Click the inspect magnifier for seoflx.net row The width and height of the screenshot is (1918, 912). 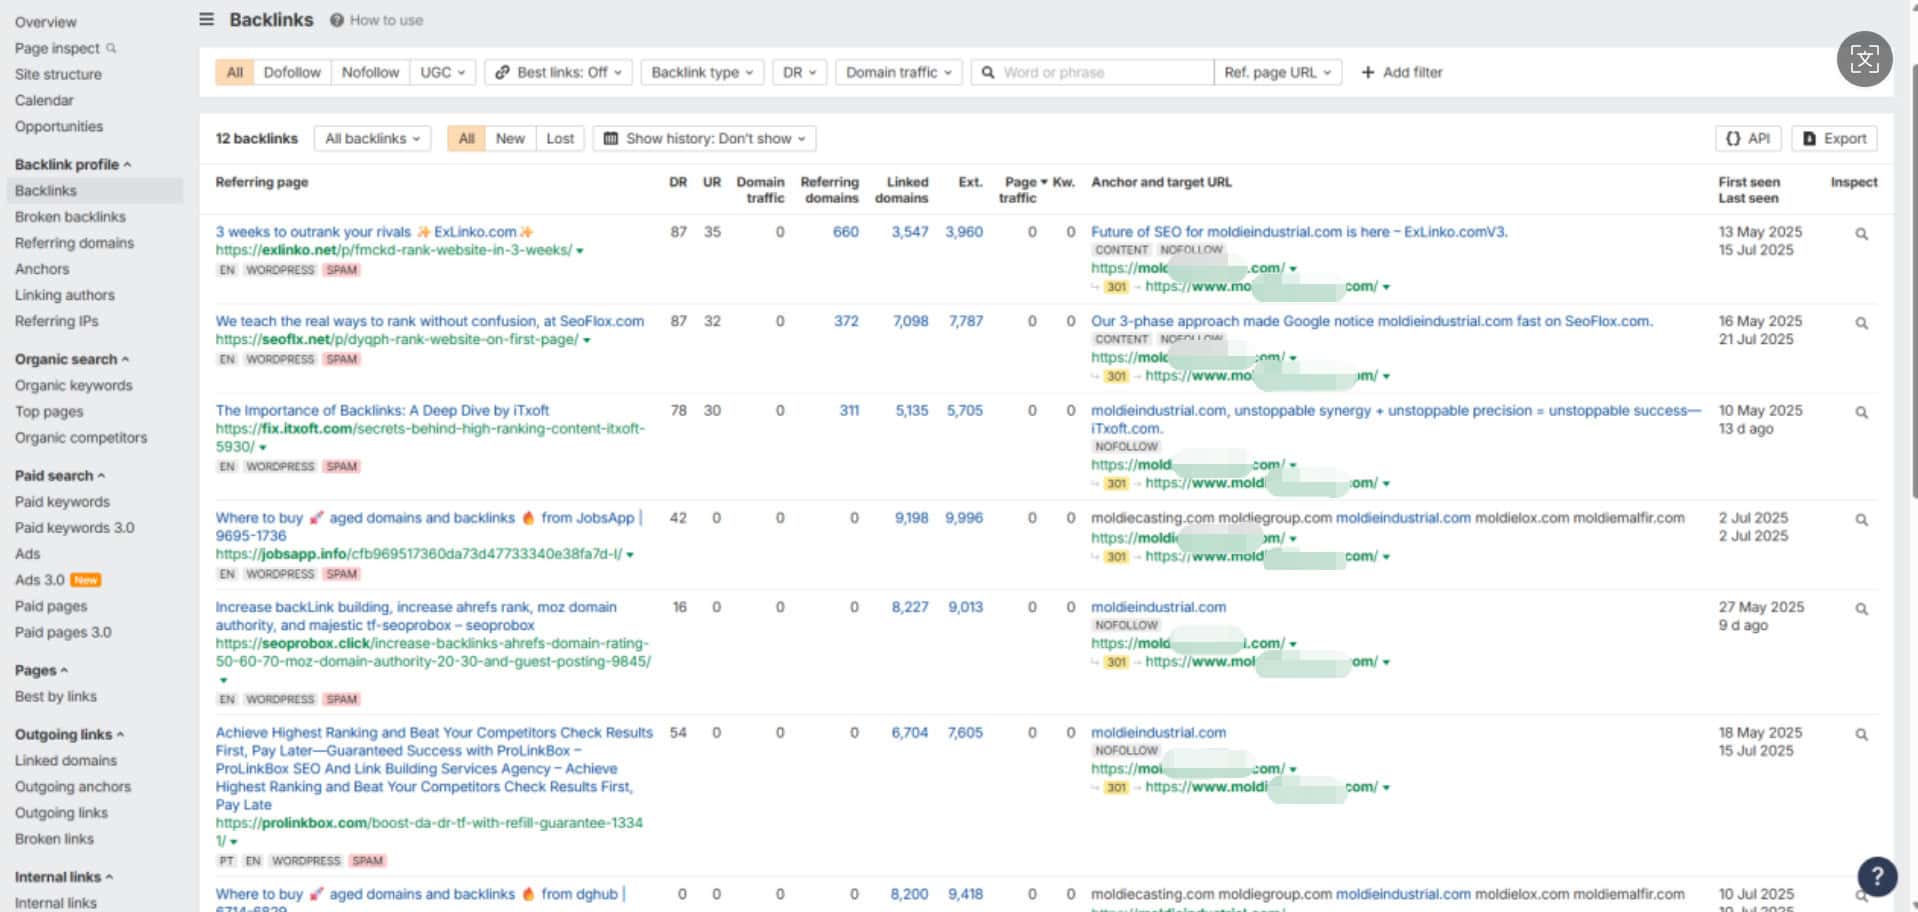[x=1861, y=323]
